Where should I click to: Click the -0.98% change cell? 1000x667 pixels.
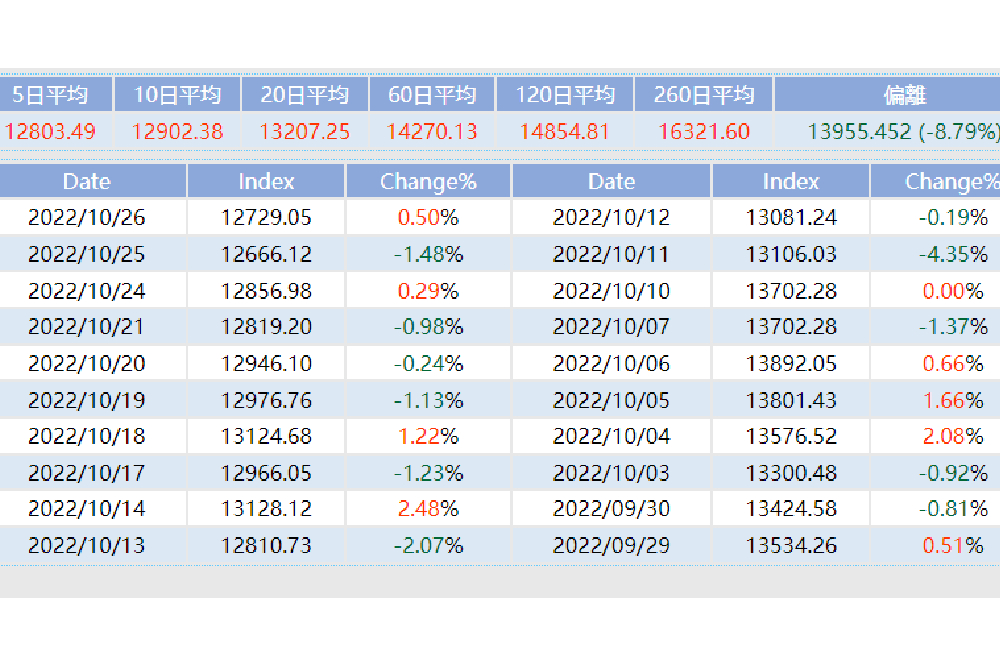(x=428, y=326)
